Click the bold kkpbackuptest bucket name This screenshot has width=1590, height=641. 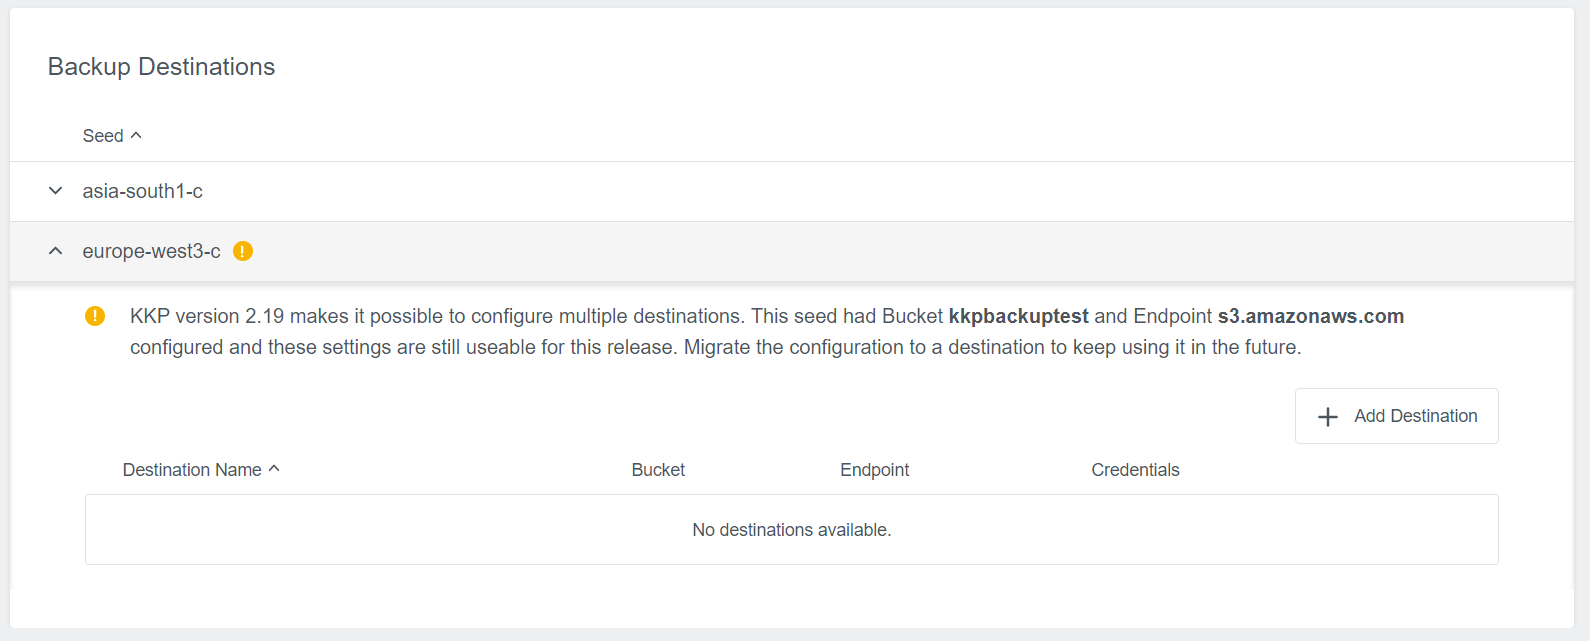pos(1018,316)
